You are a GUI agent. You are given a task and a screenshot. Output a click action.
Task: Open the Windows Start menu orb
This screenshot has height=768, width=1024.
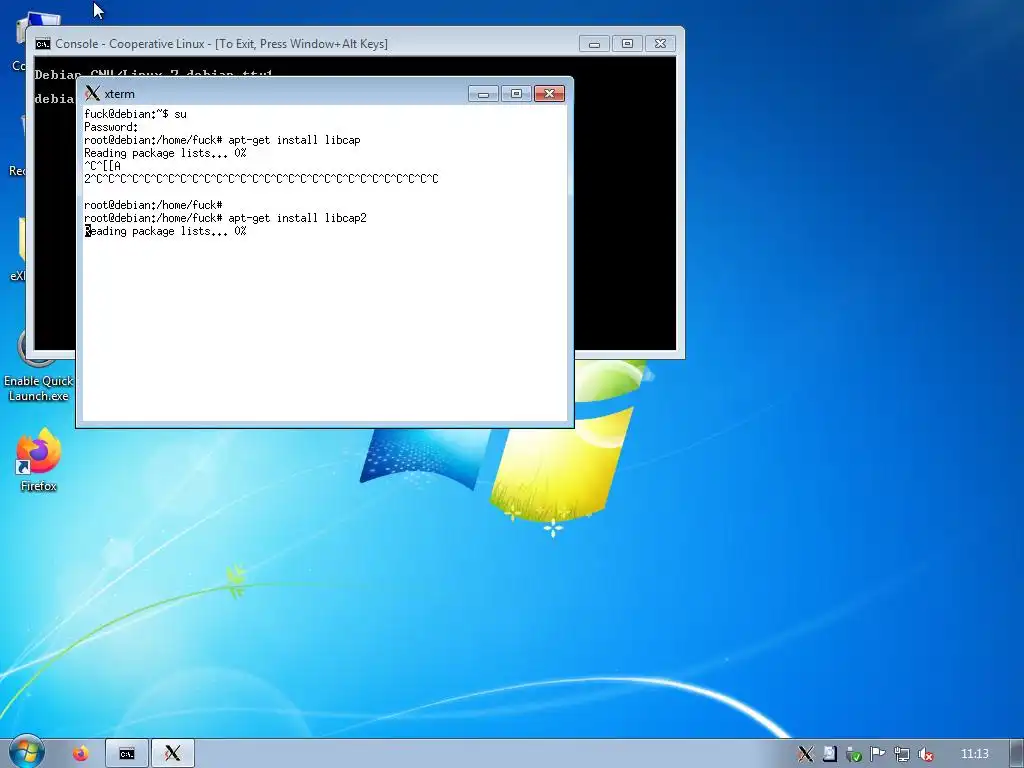tap(26, 752)
